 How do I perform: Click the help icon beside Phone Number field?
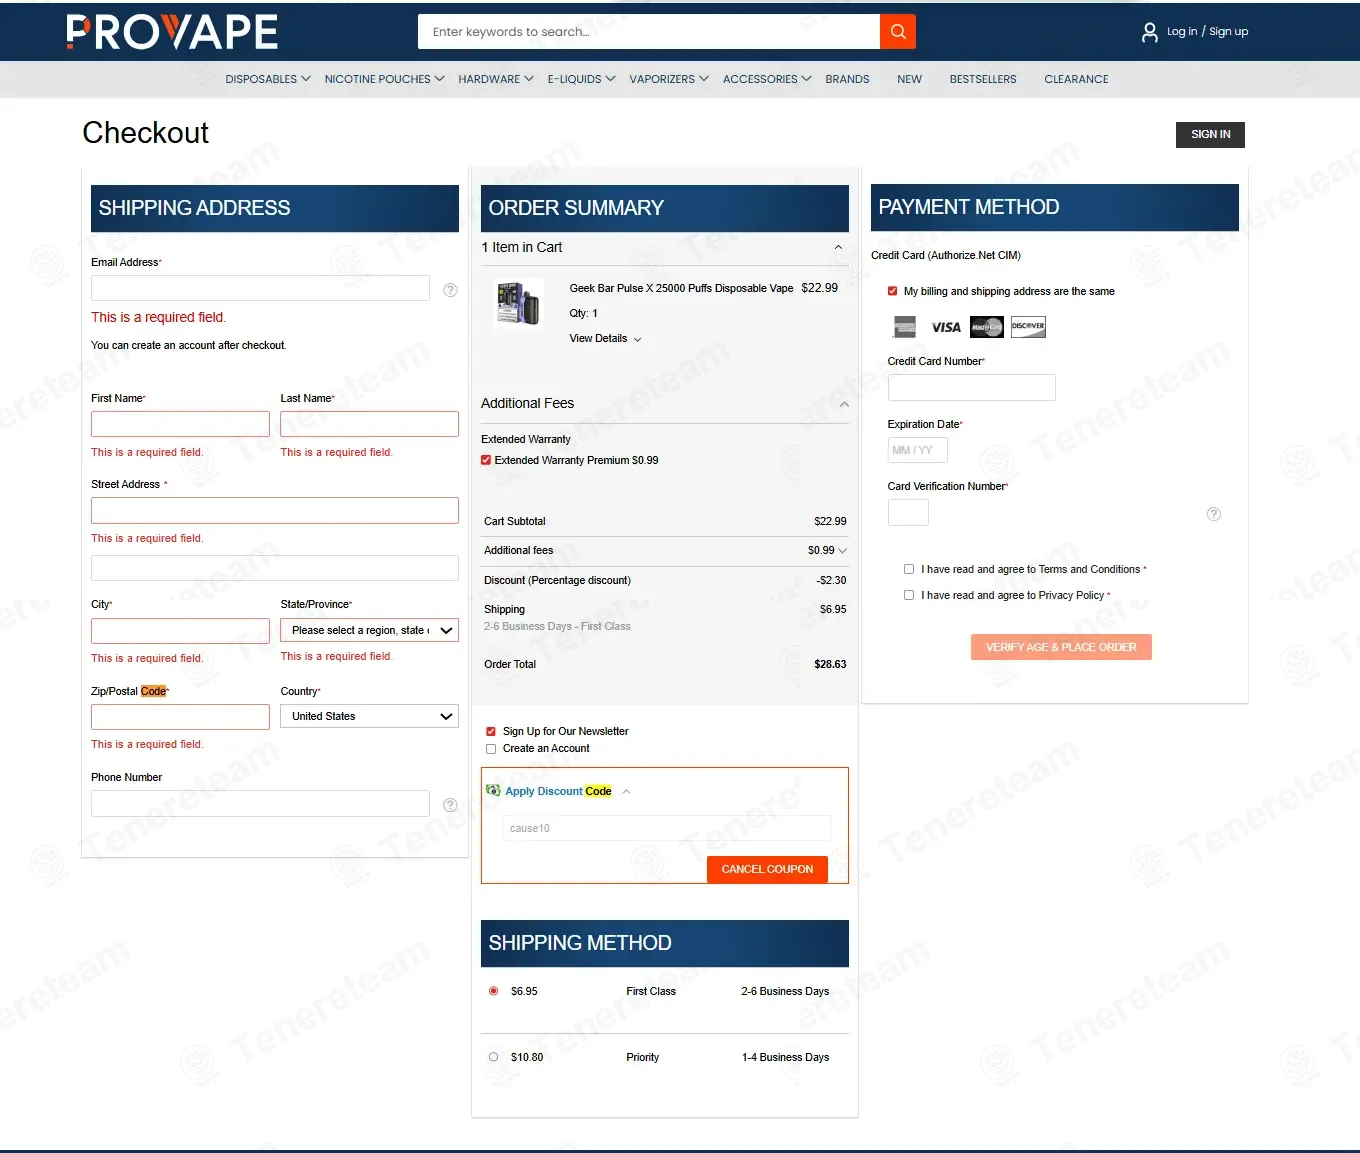[450, 805]
